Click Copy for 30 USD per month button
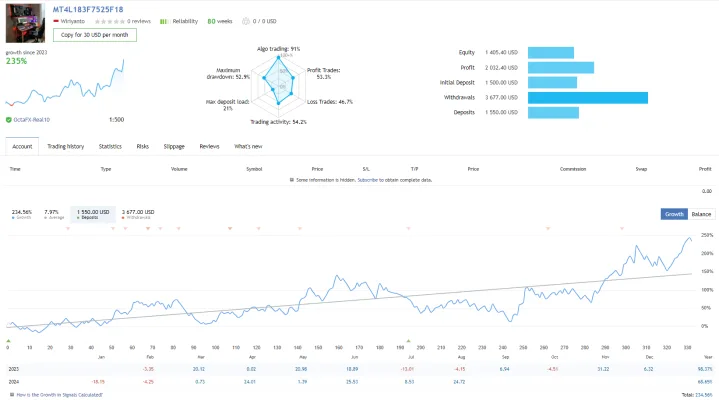 pyautogui.click(x=94, y=35)
